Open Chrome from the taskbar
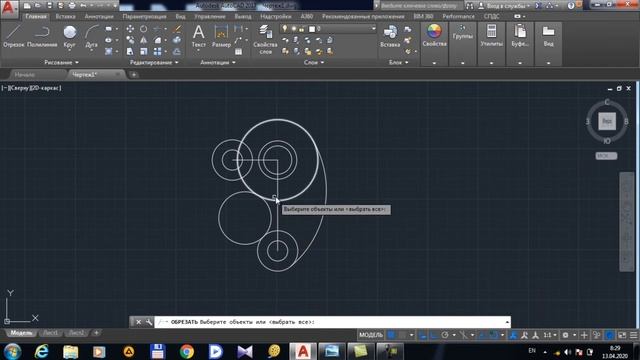Screen dimensions: 640x360 (x=187, y=351)
